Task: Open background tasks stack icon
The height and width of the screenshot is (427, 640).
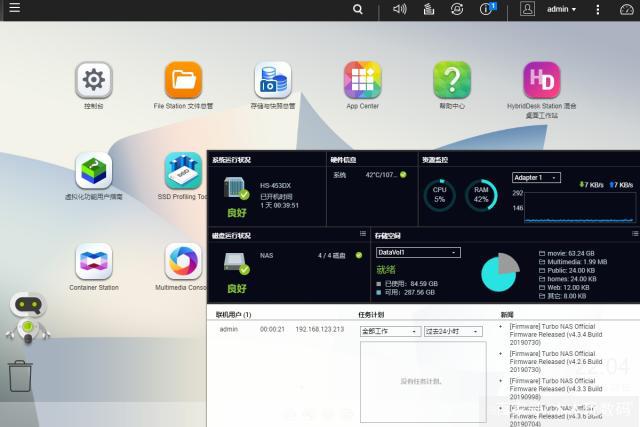Action: point(429,9)
